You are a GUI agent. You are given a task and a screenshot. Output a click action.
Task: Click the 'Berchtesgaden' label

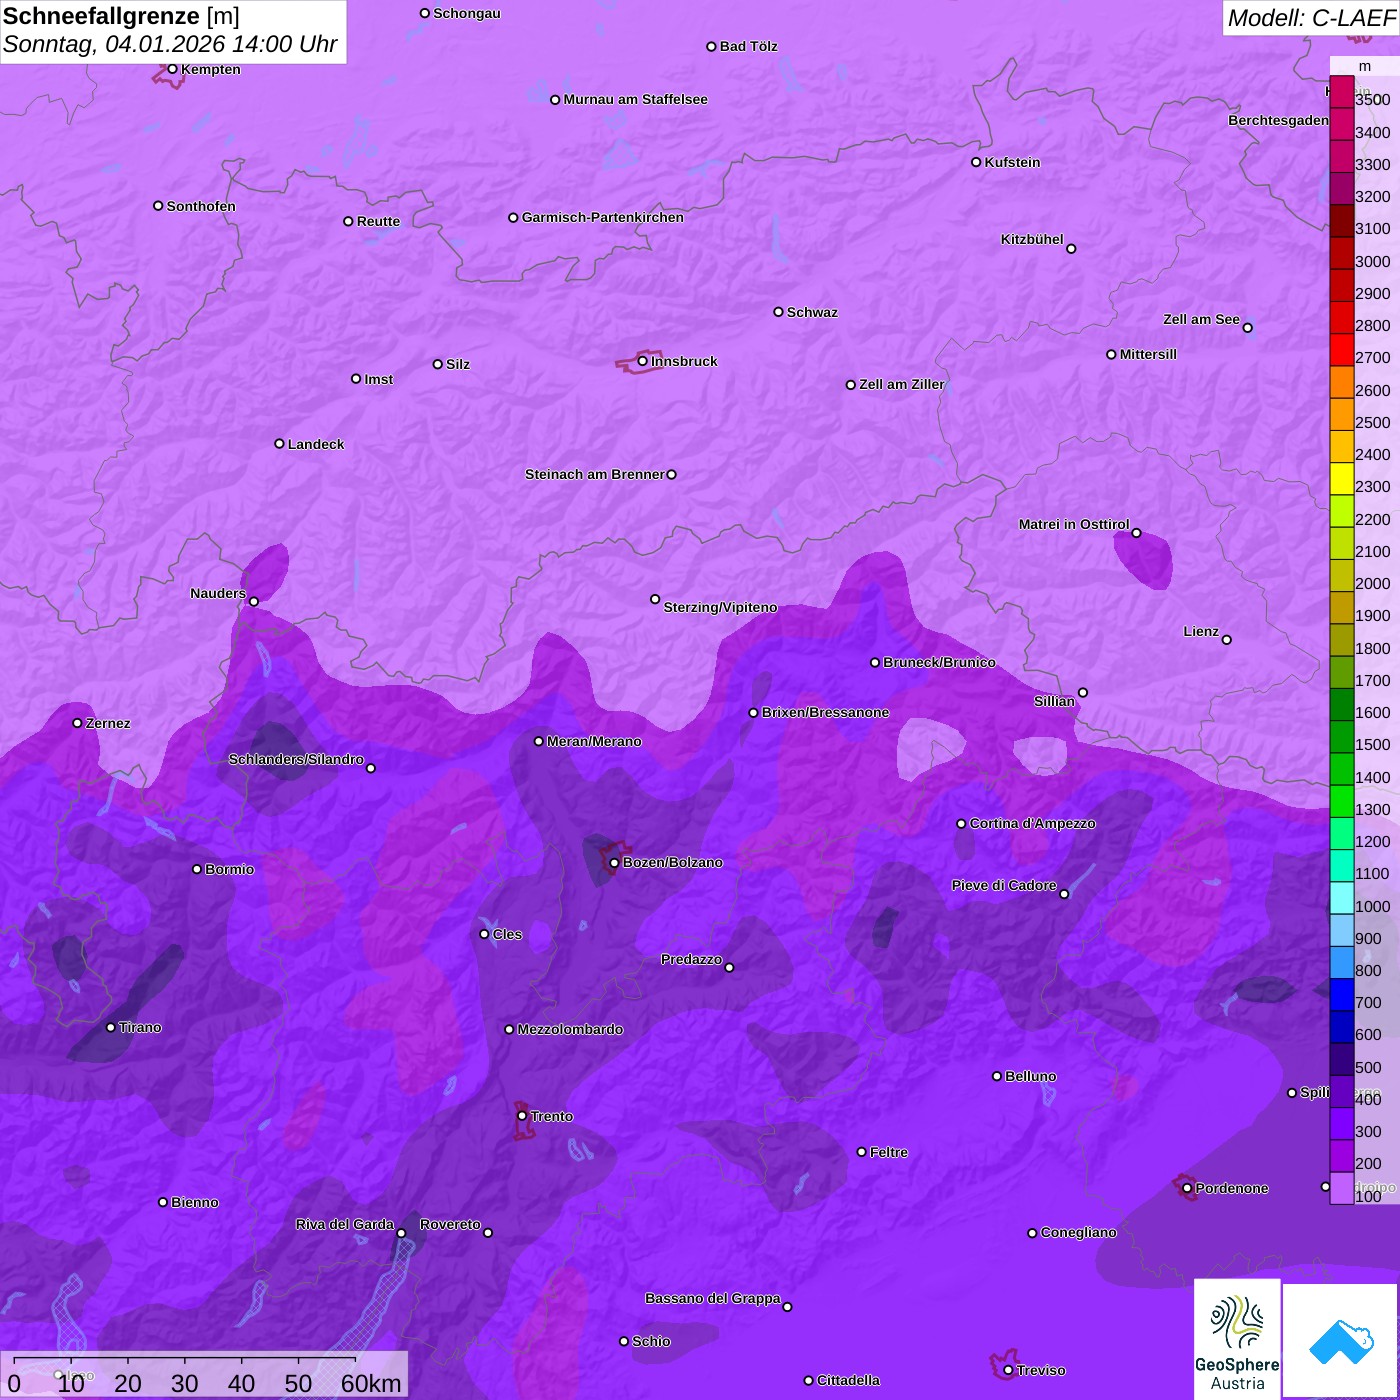1279,120
